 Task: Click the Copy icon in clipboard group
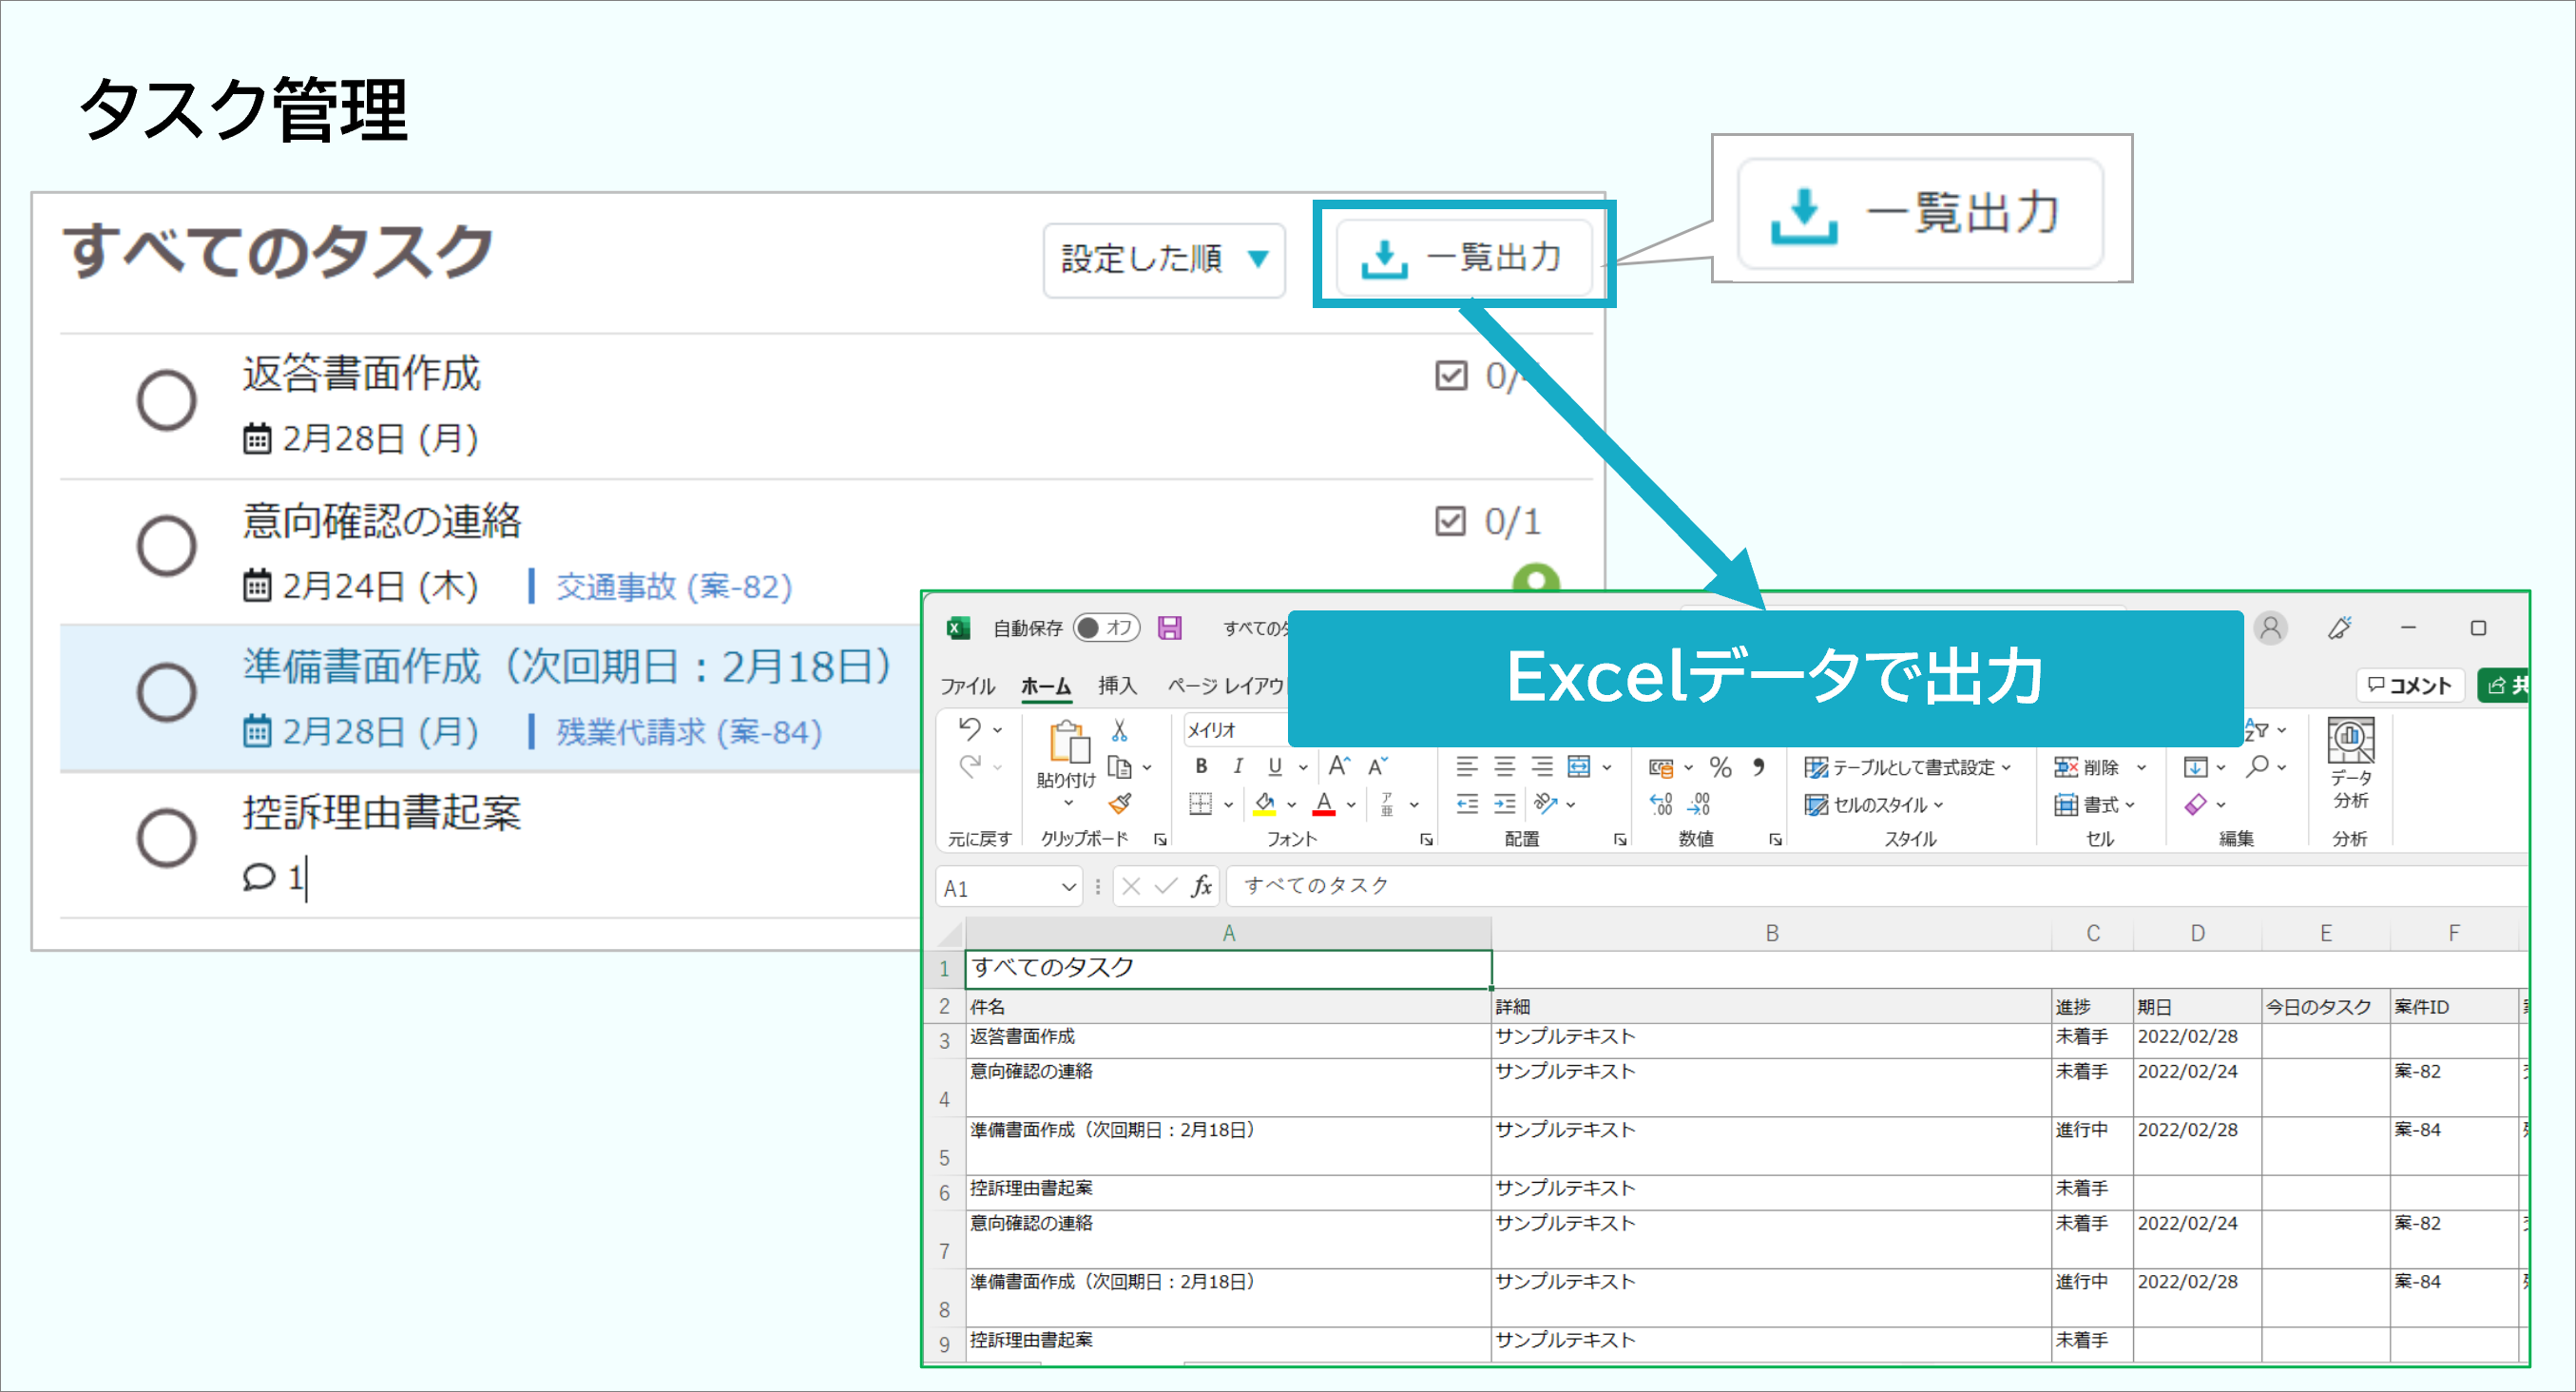pos(1120,767)
